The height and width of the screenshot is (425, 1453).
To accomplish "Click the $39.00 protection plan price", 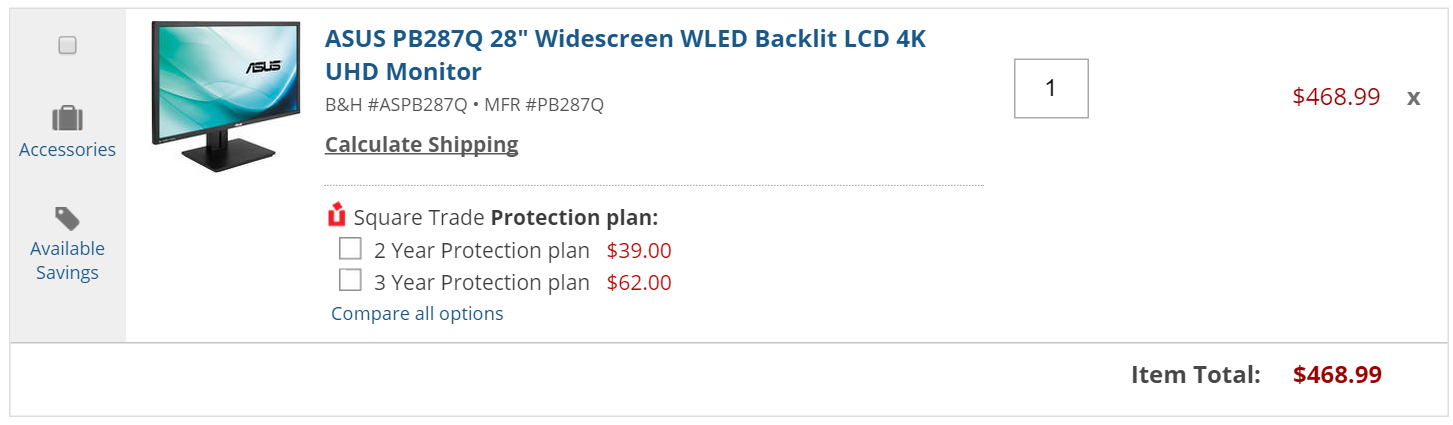I will (639, 250).
